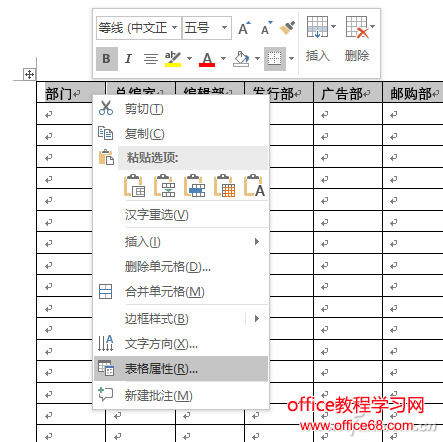
Task: Click the center align icon
Action: 151,59
